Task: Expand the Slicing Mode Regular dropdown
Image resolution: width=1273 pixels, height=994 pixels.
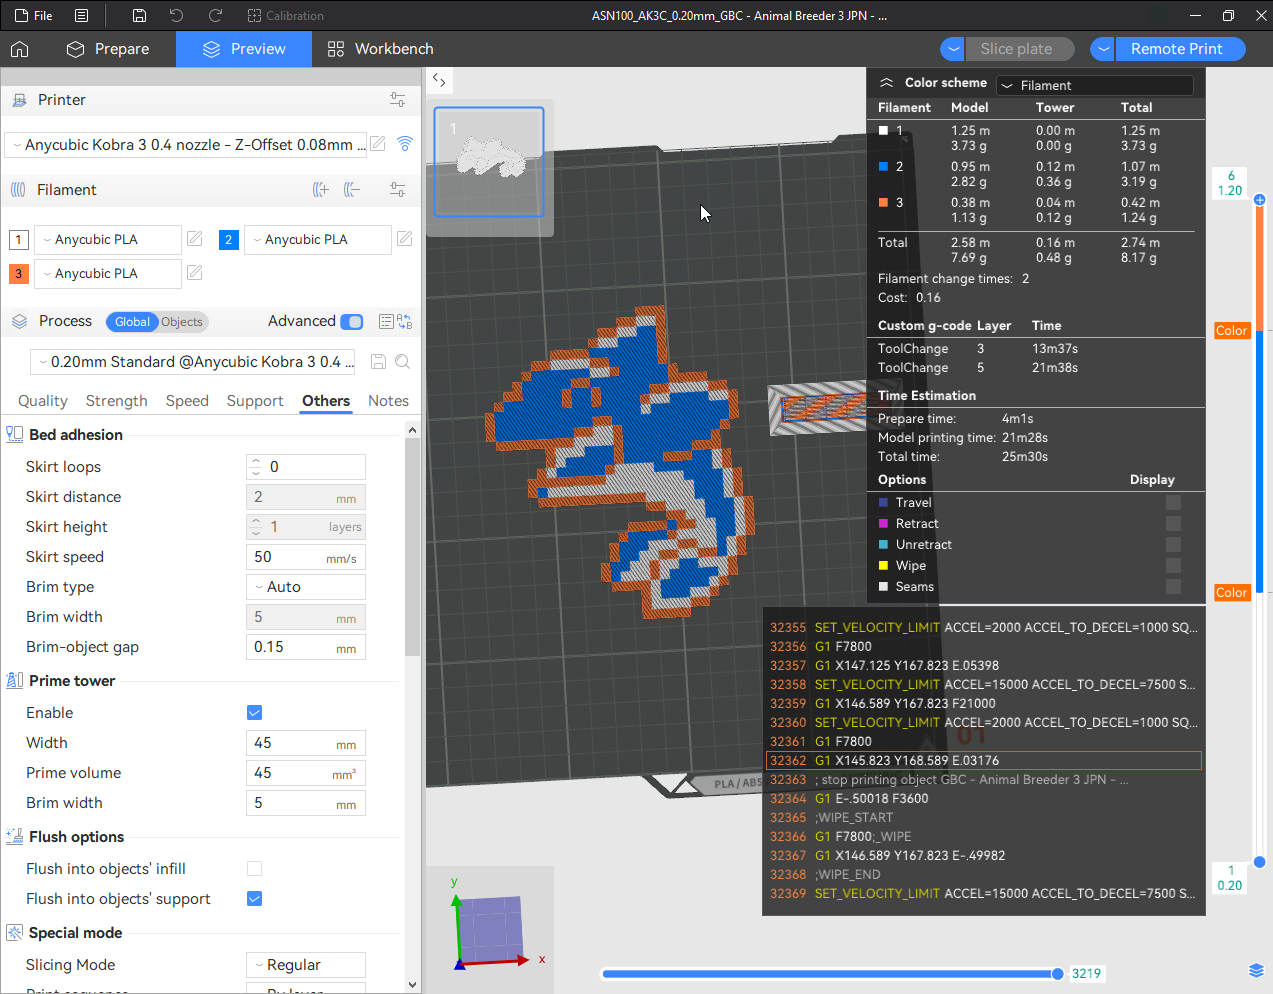Action: pos(306,965)
